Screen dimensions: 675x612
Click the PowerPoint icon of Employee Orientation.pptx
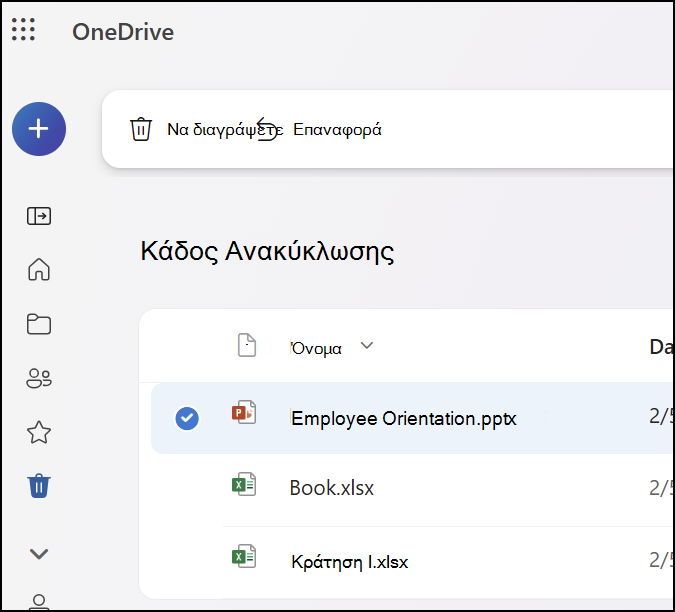[x=244, y=412]
